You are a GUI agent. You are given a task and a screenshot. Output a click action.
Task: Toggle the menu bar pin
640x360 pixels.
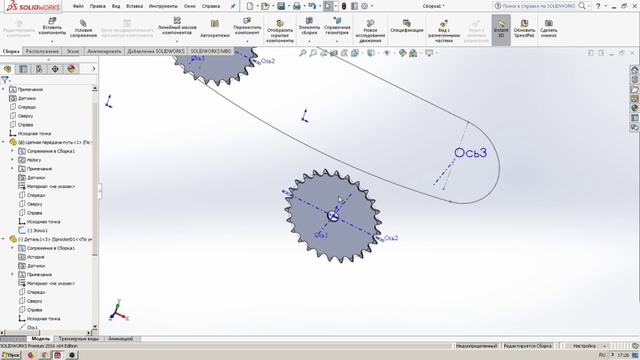[x=233, y=6]
